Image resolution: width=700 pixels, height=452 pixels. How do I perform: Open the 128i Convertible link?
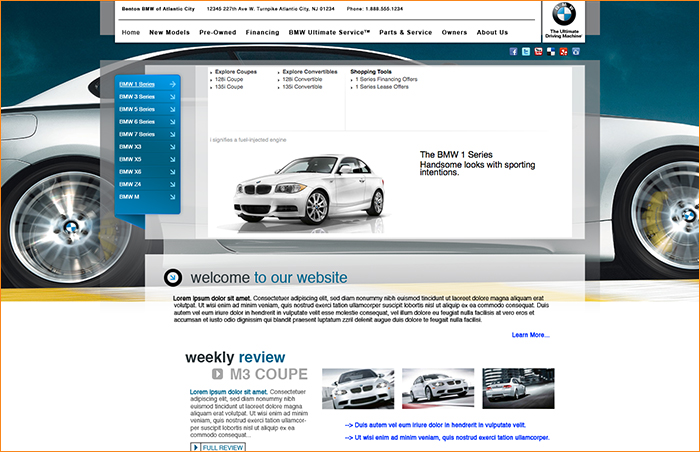coord(302,79)
